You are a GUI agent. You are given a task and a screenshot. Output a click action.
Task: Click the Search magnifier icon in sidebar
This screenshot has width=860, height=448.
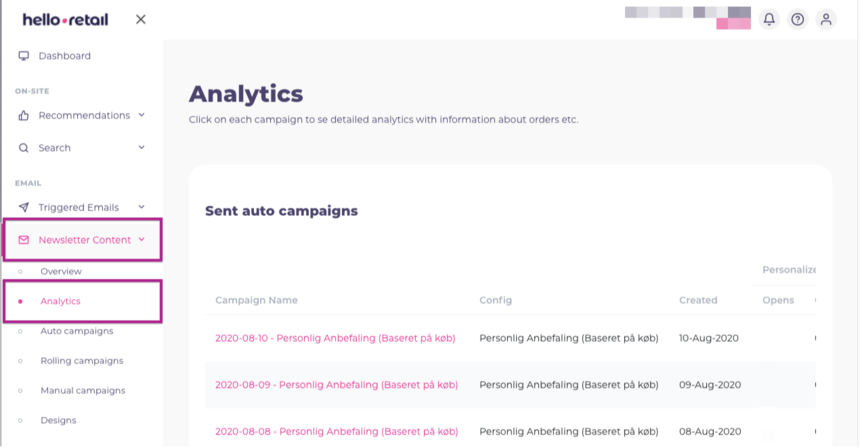[24, 148]
